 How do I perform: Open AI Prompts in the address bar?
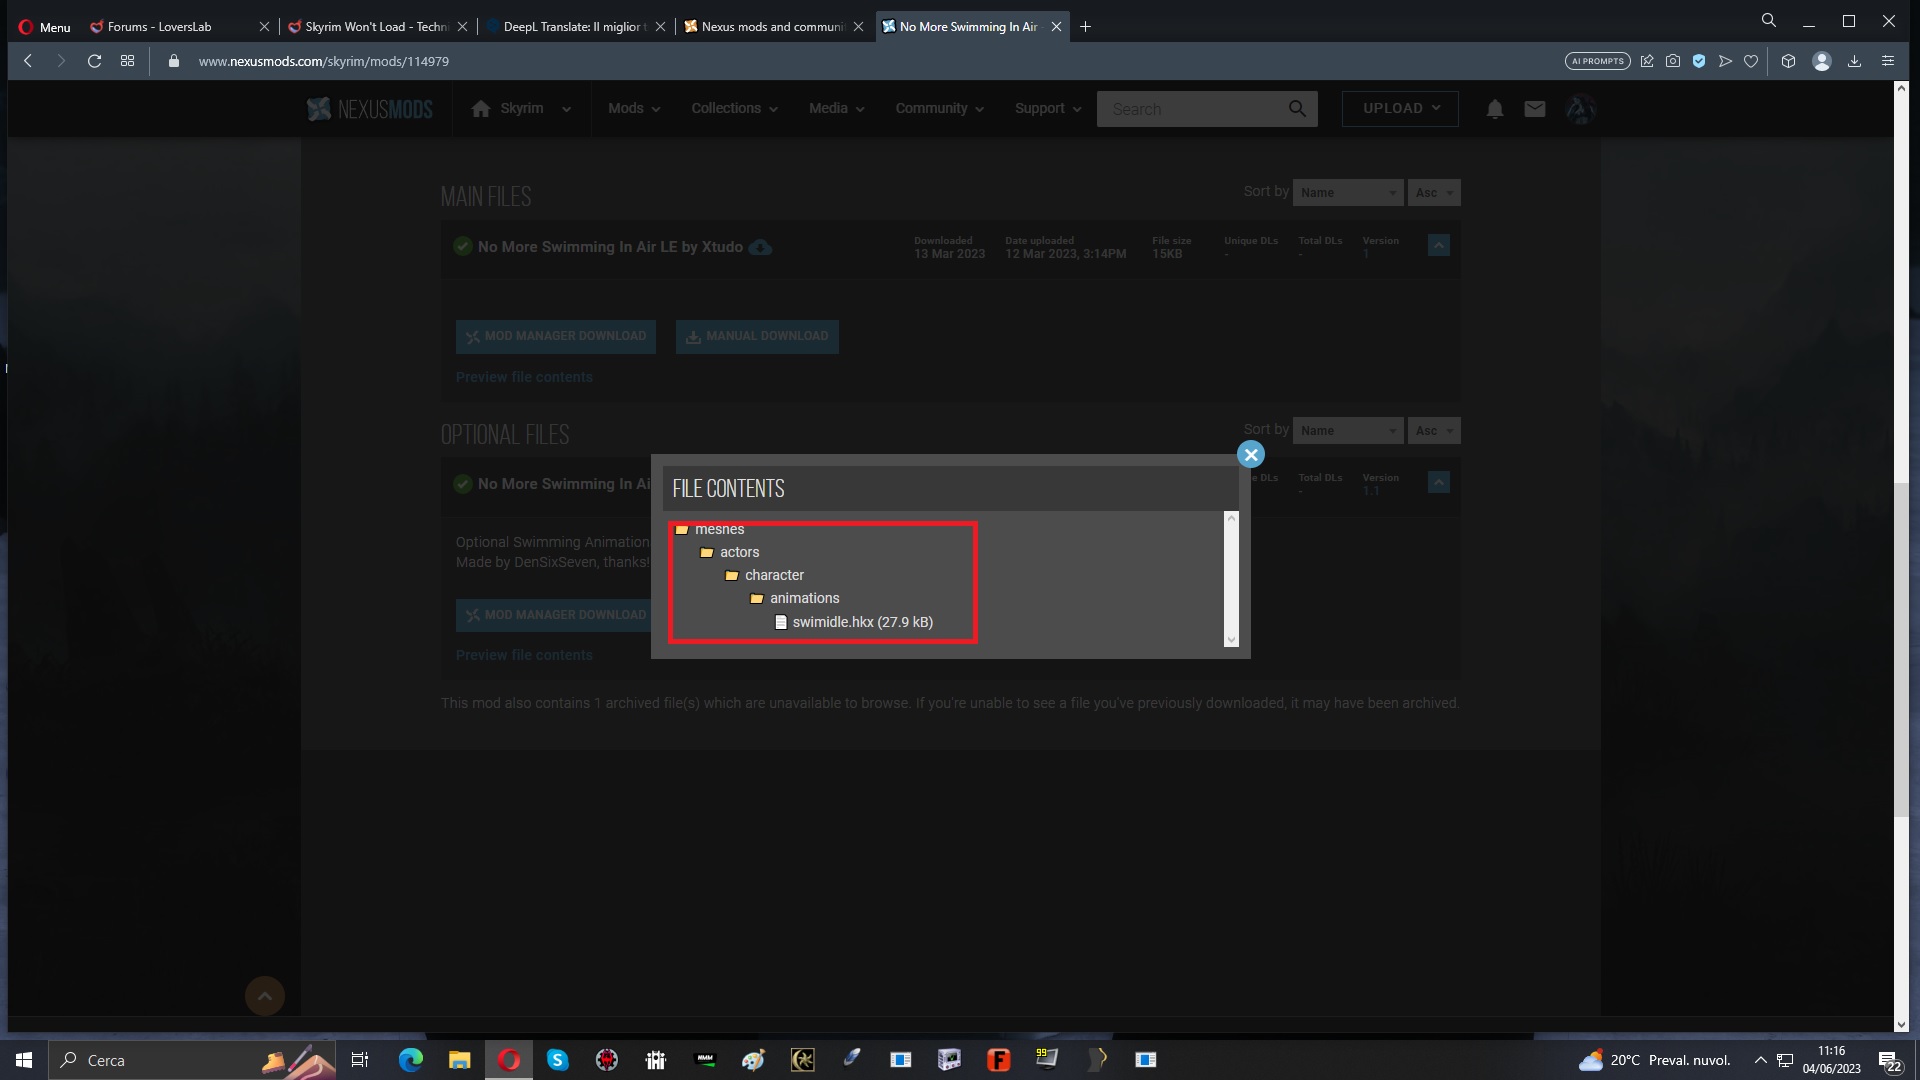pos(1597,61)
